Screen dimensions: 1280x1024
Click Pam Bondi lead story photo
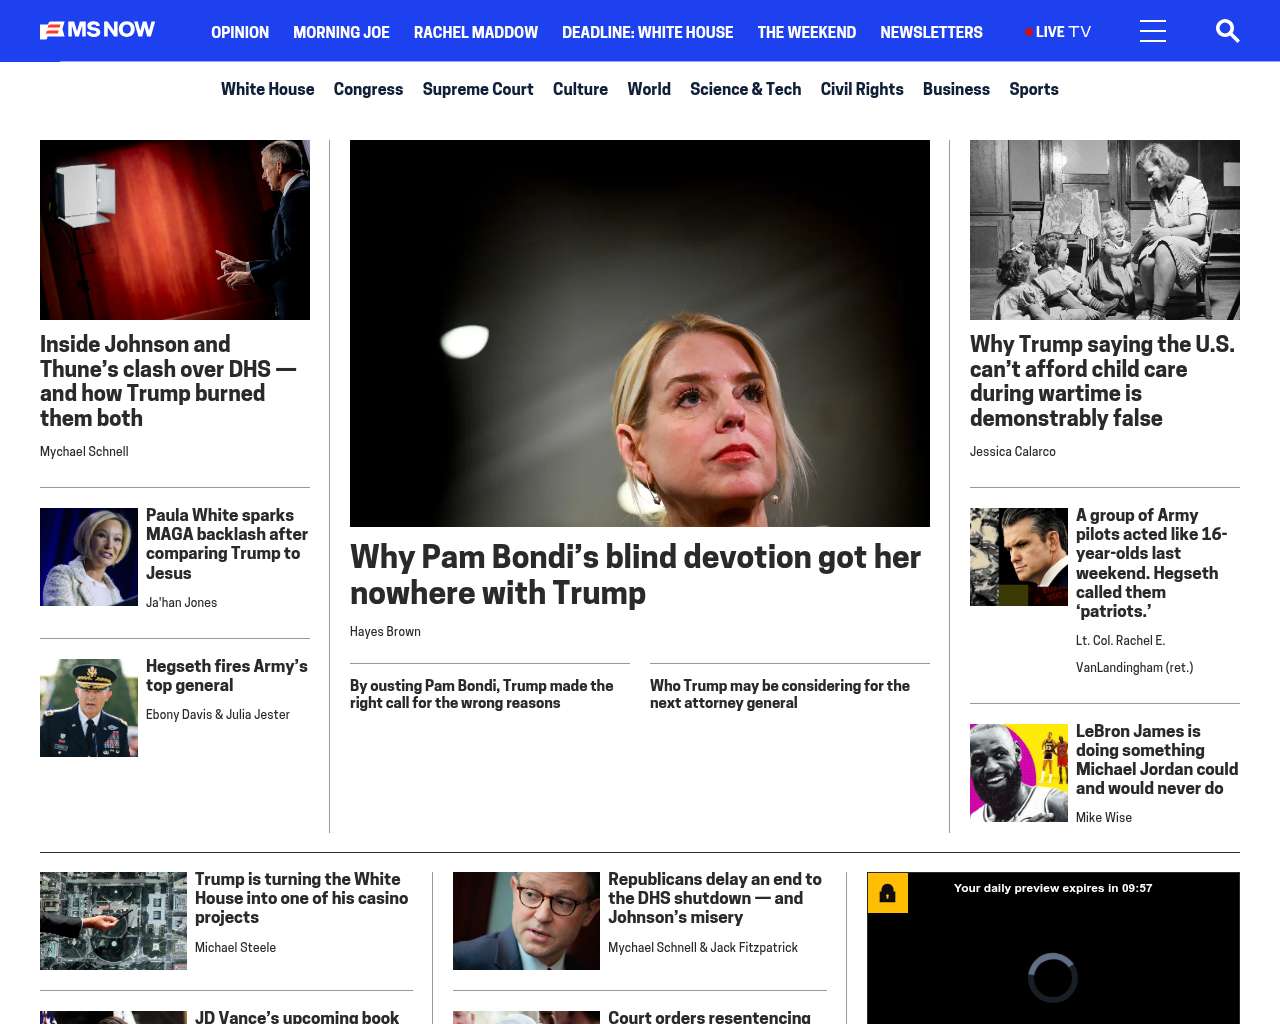pos(640,333)
